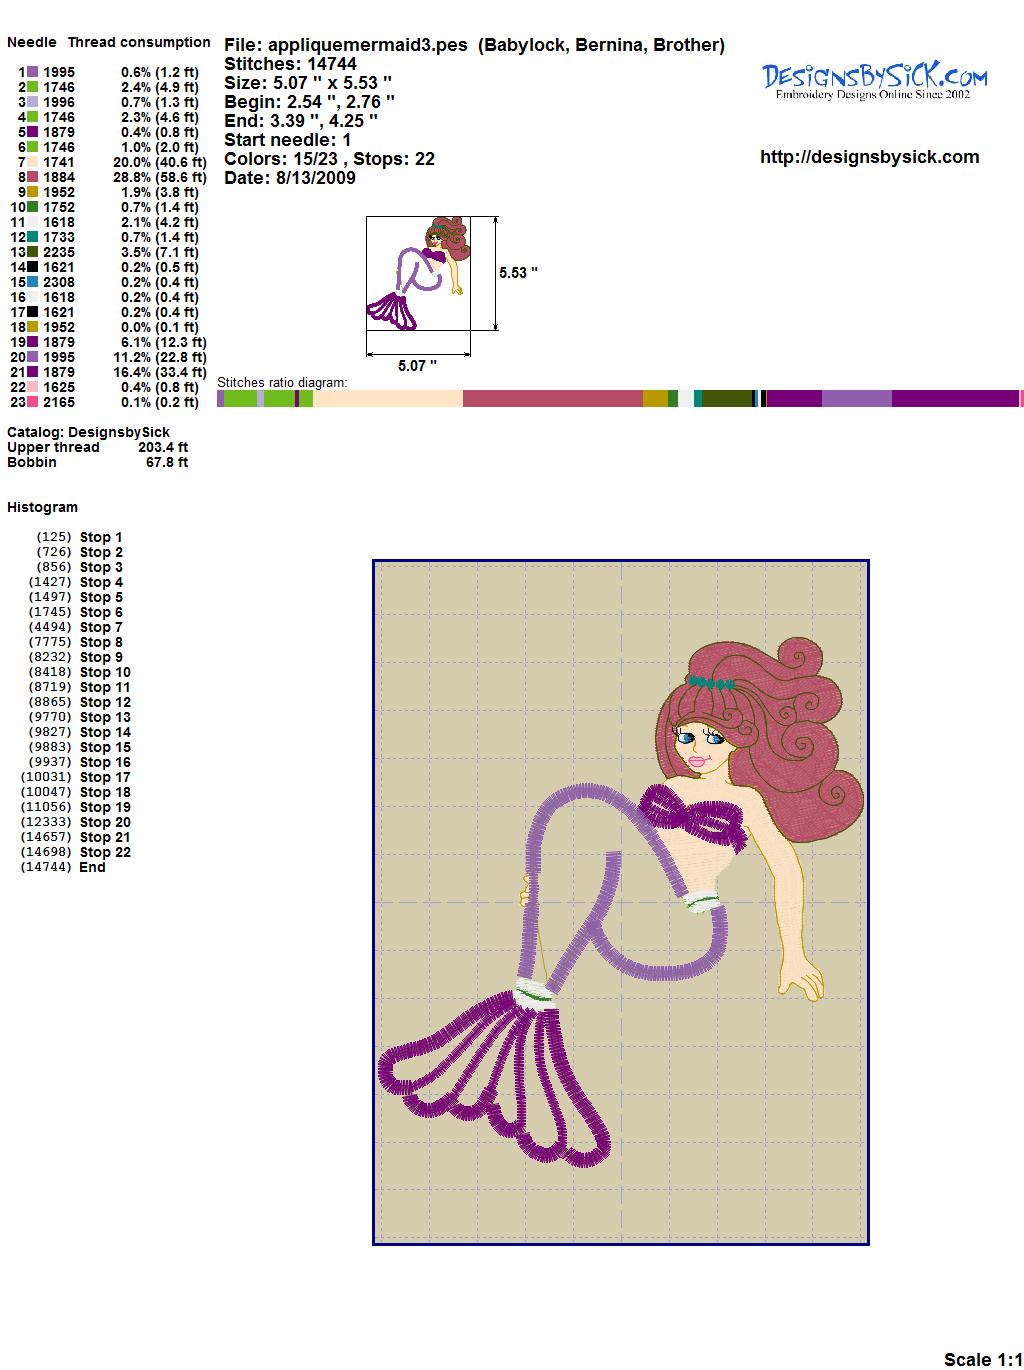
Task: Select needle 1 purple swatch 1995
Action: pos(33,72)
